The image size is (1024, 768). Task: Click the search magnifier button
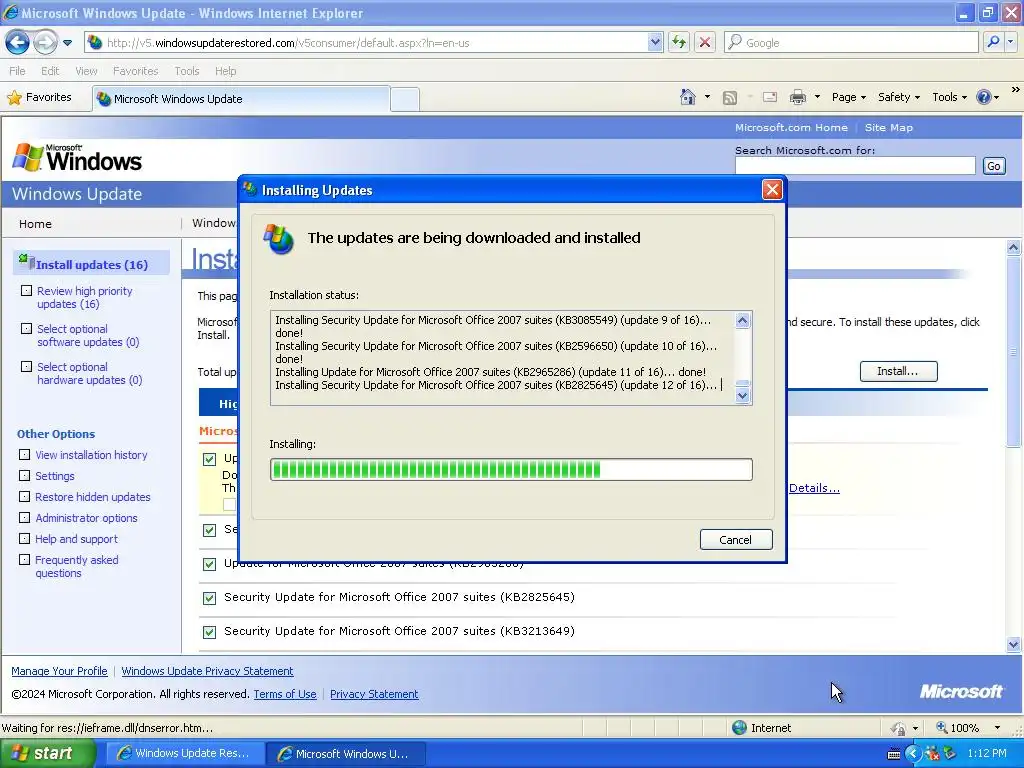(x=993, y=42)
